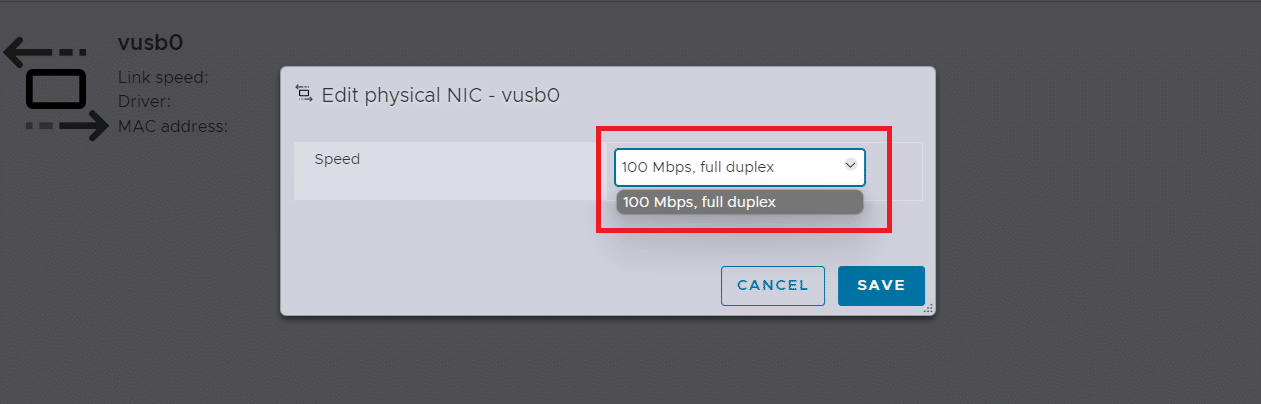The width and height of the screenshot is (1261, 404).
Task: Click the right-pointing arrow of the NIC icon
Action: tap(67, 126)
